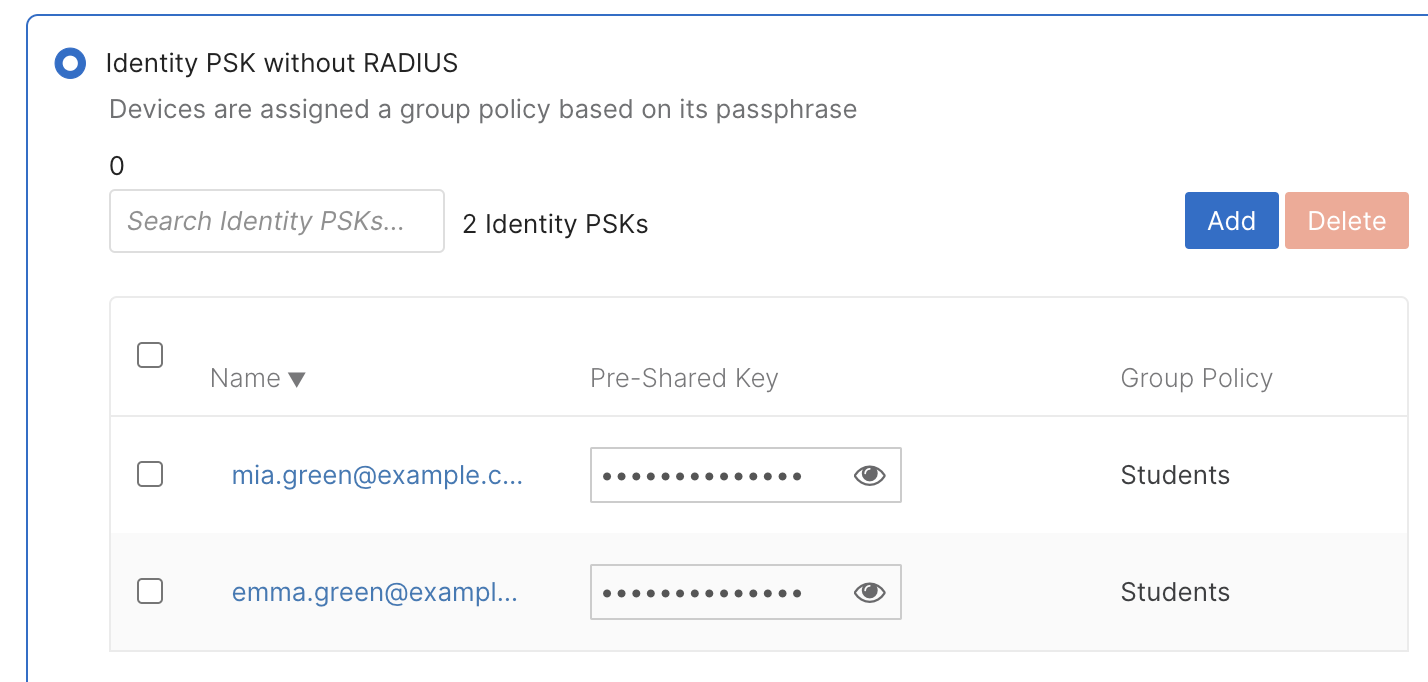Viewport: 1428px width, 682px height.
Task: Click the Add button
Action: pyautogui.click(x=1231, y=220)
